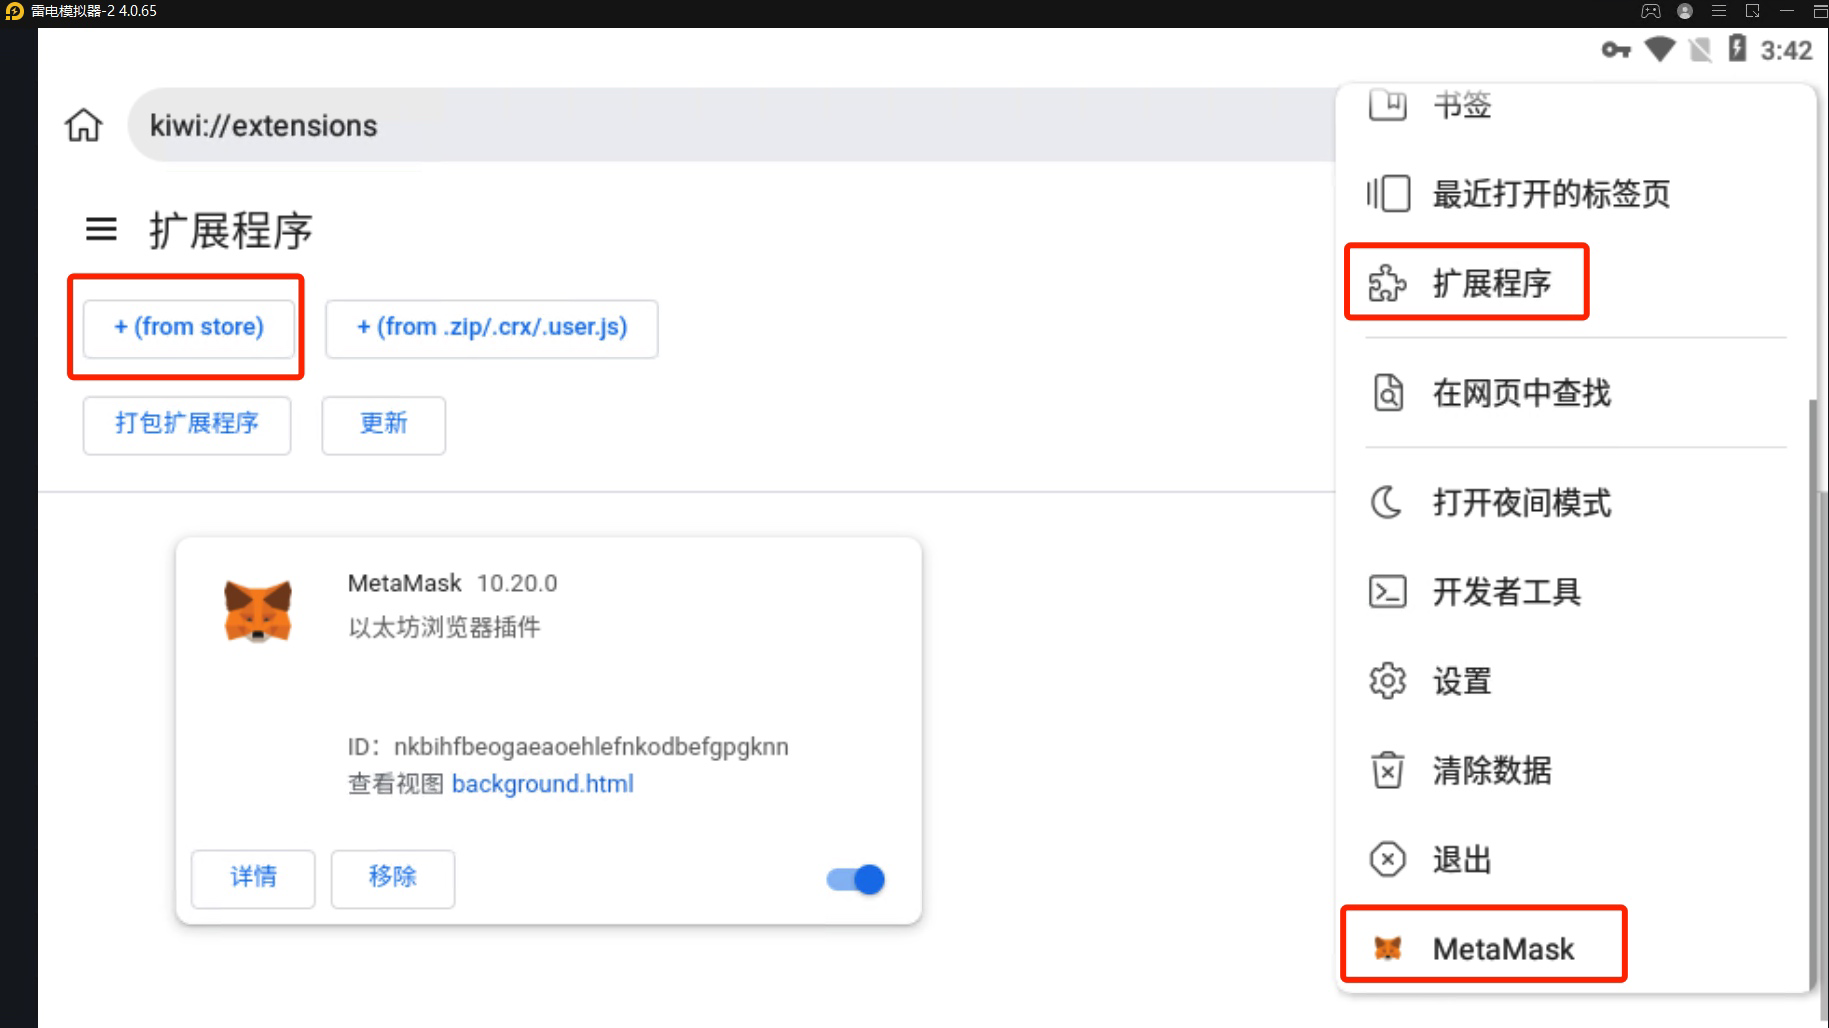Click 移除 to remove MetaMask
The width and height of the screenshot is (1829, 1028).
coord(393,879)
